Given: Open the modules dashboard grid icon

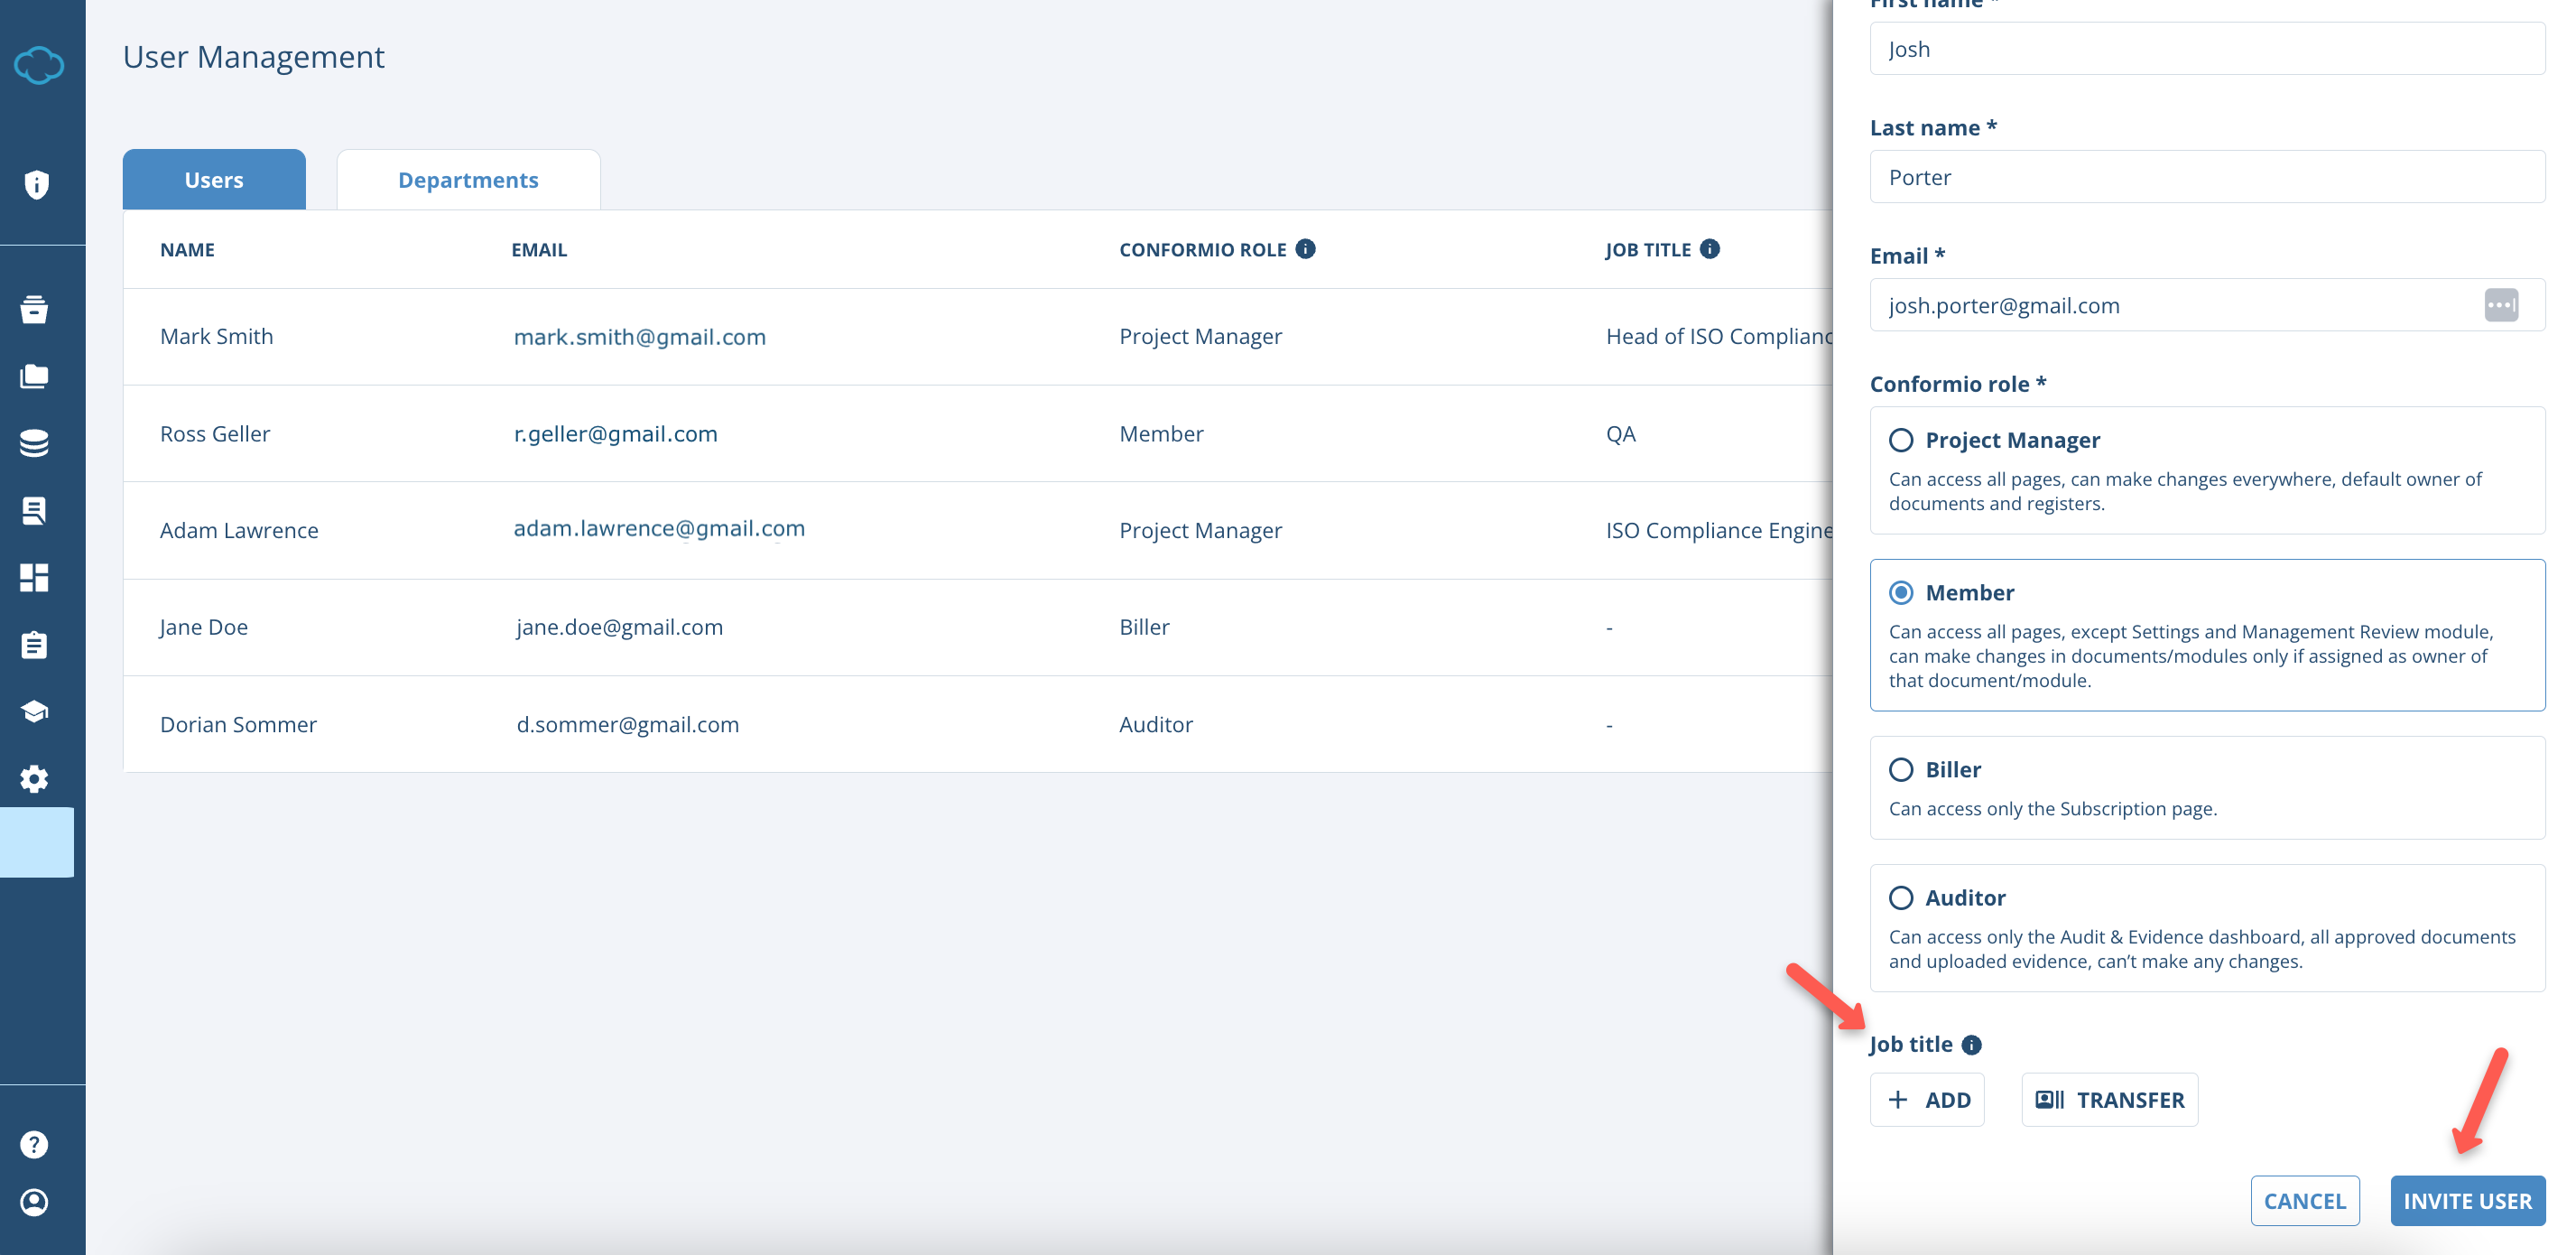Looking at the screenshot, I should (x=36, y=577).
